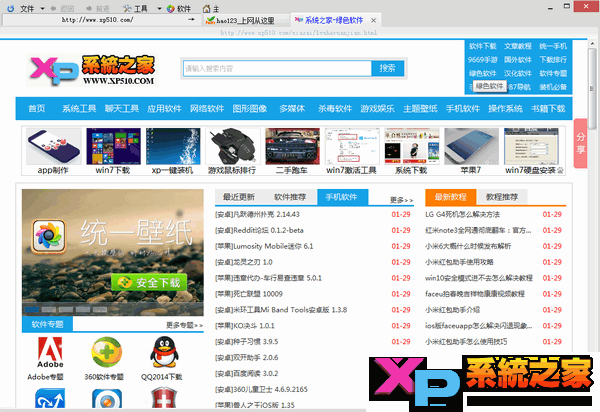600x412 pixels.
Task: Click the 返回 back button
Action: pos(62,8)
